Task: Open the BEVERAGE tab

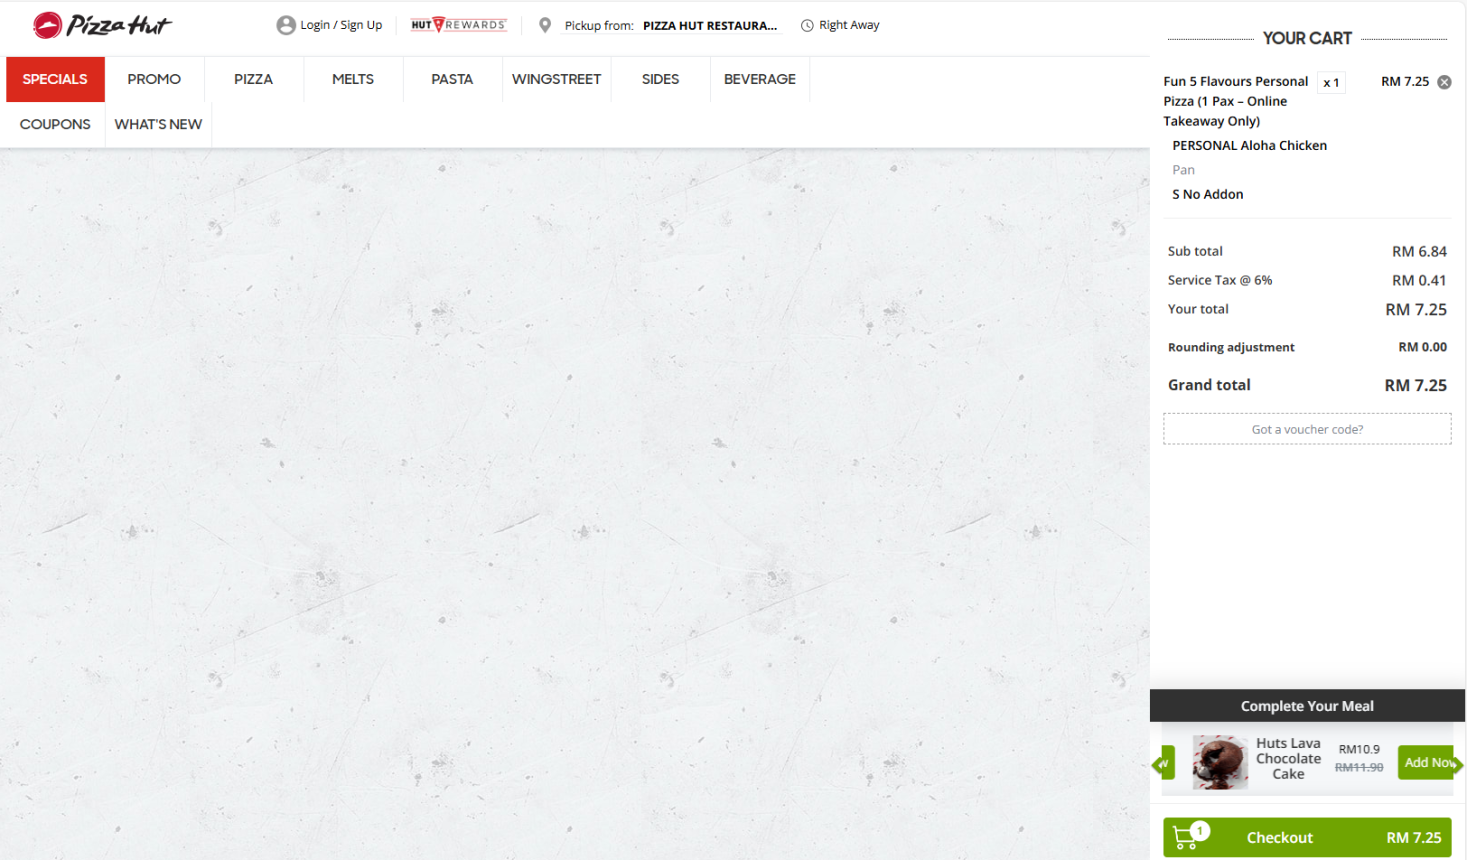Action: click(760, 79)
